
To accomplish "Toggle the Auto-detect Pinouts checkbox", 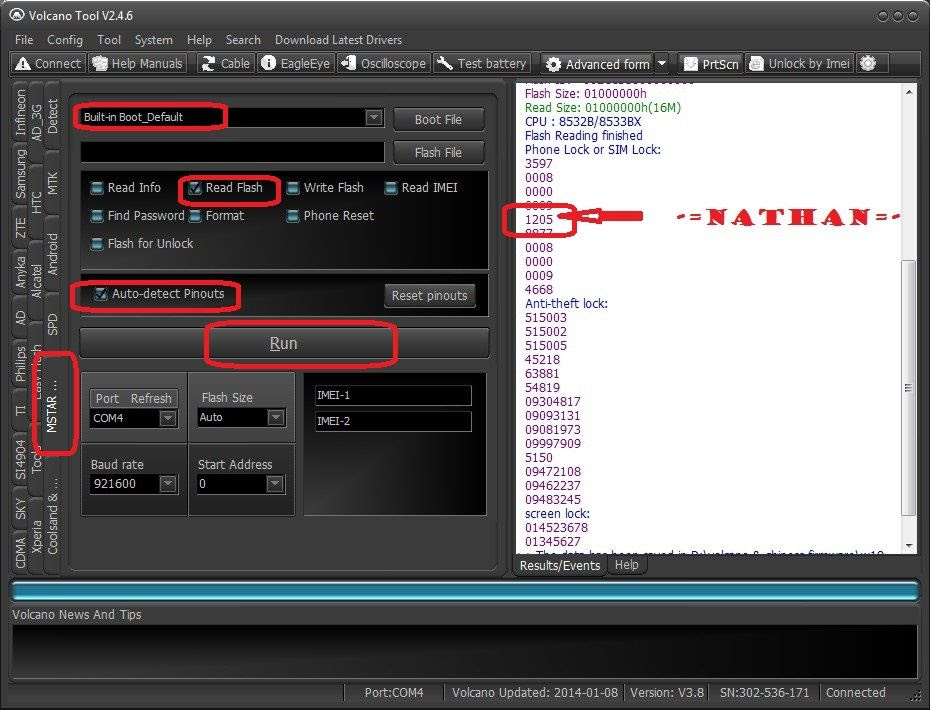I will point(101,294).
